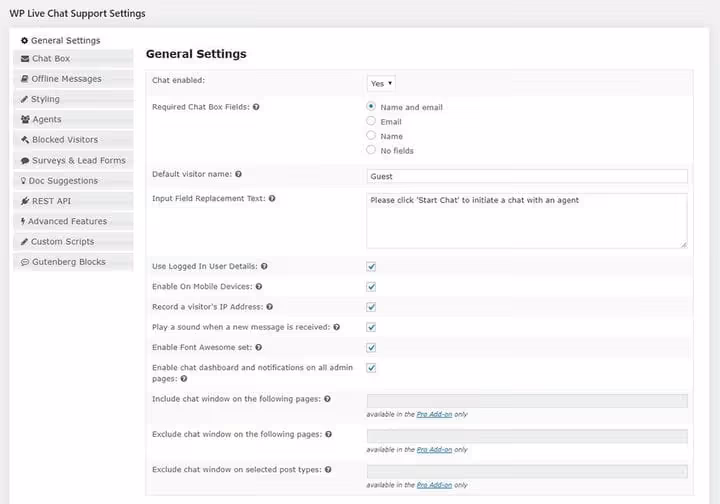Viewport: 720px width, 504px height.
Task: Select the 'Name' radio option
Action: tap(371, 135)
